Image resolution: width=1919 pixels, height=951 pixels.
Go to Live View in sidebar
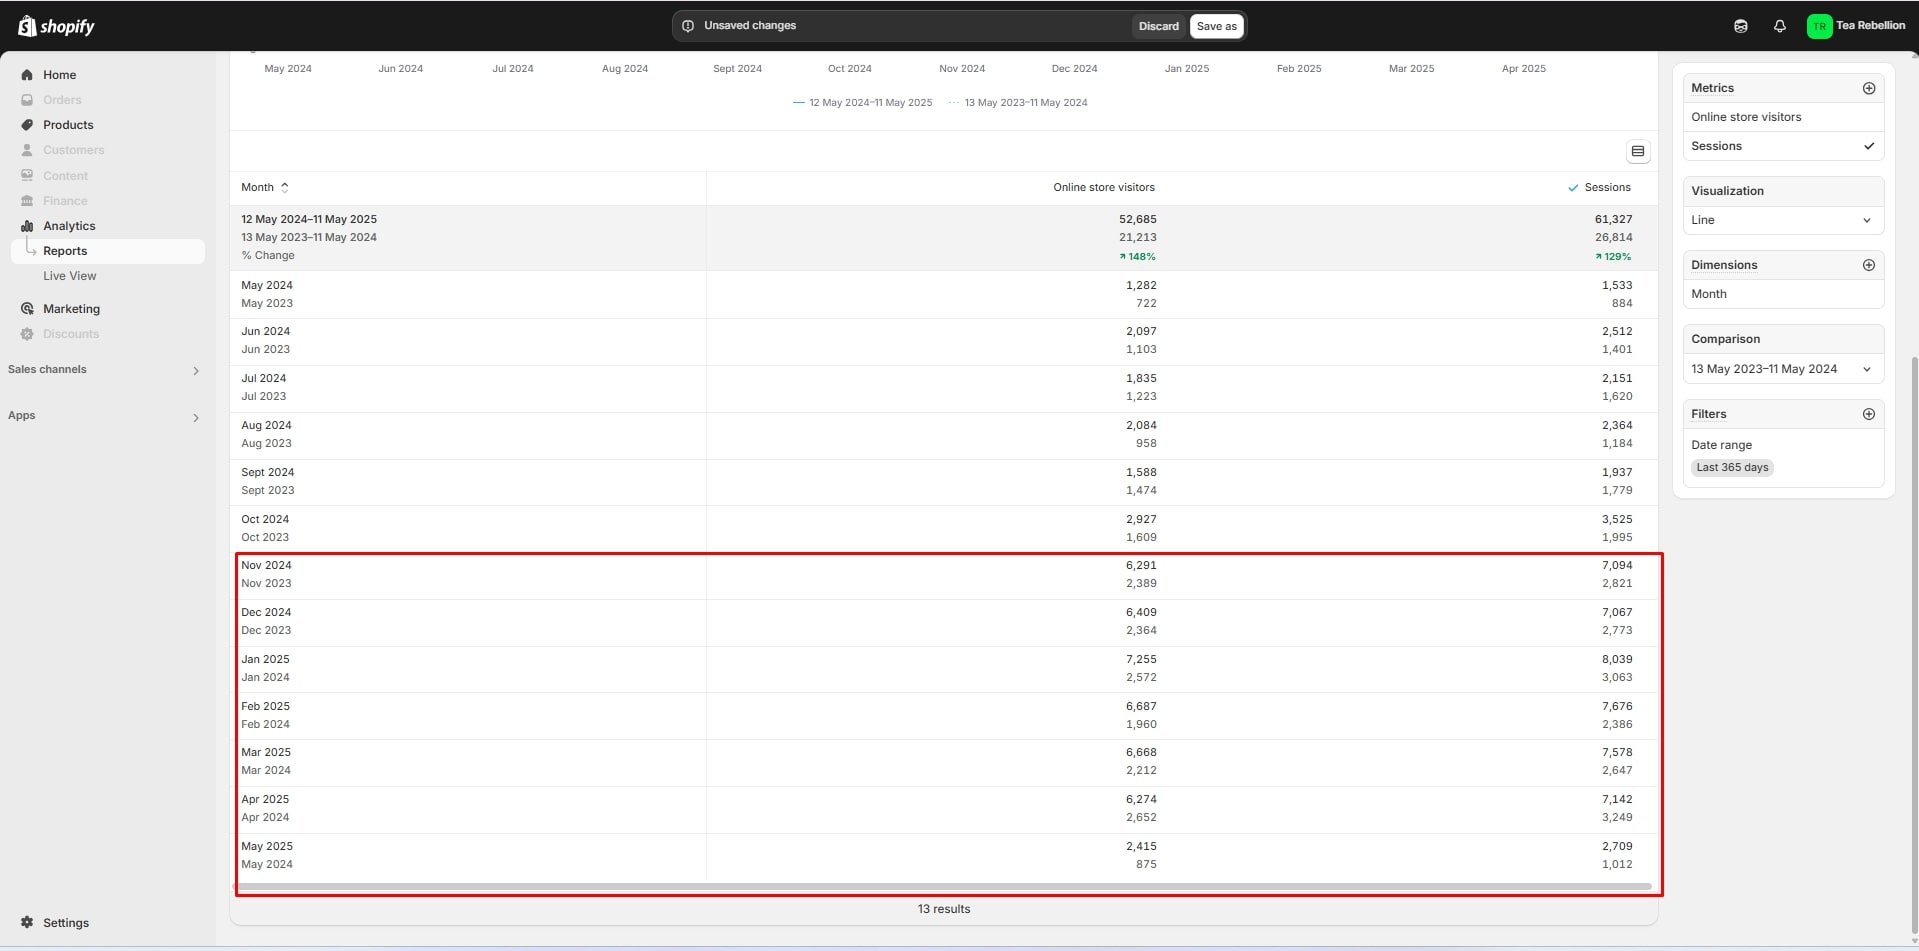(69, 276)
